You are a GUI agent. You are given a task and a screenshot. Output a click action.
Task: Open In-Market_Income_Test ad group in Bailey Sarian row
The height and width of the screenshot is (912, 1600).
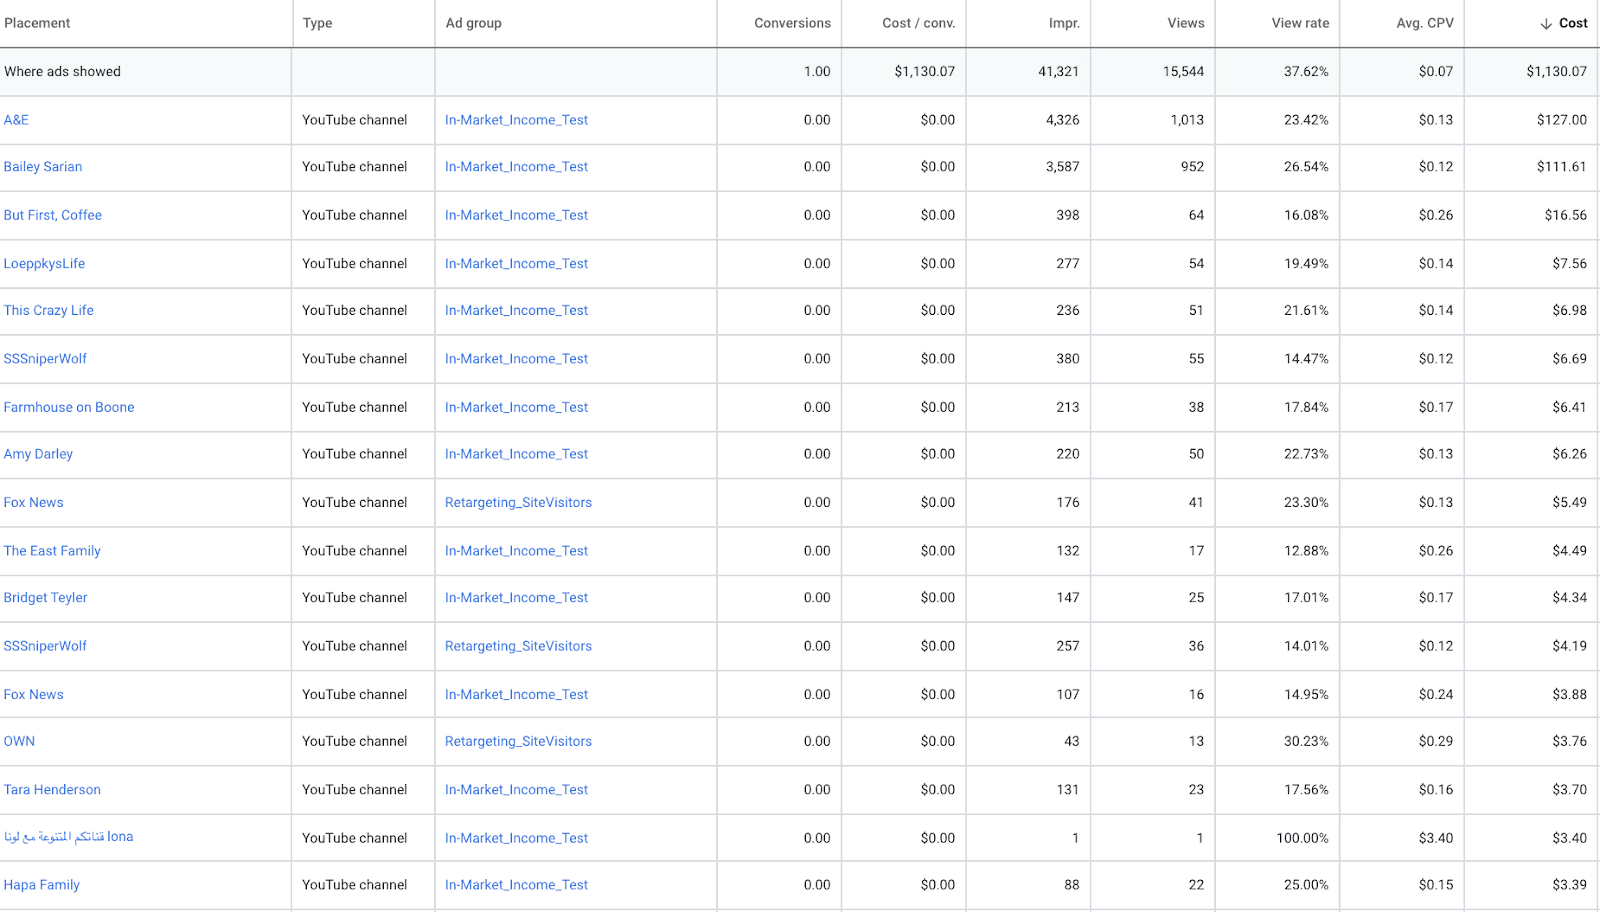click(516, 167)
